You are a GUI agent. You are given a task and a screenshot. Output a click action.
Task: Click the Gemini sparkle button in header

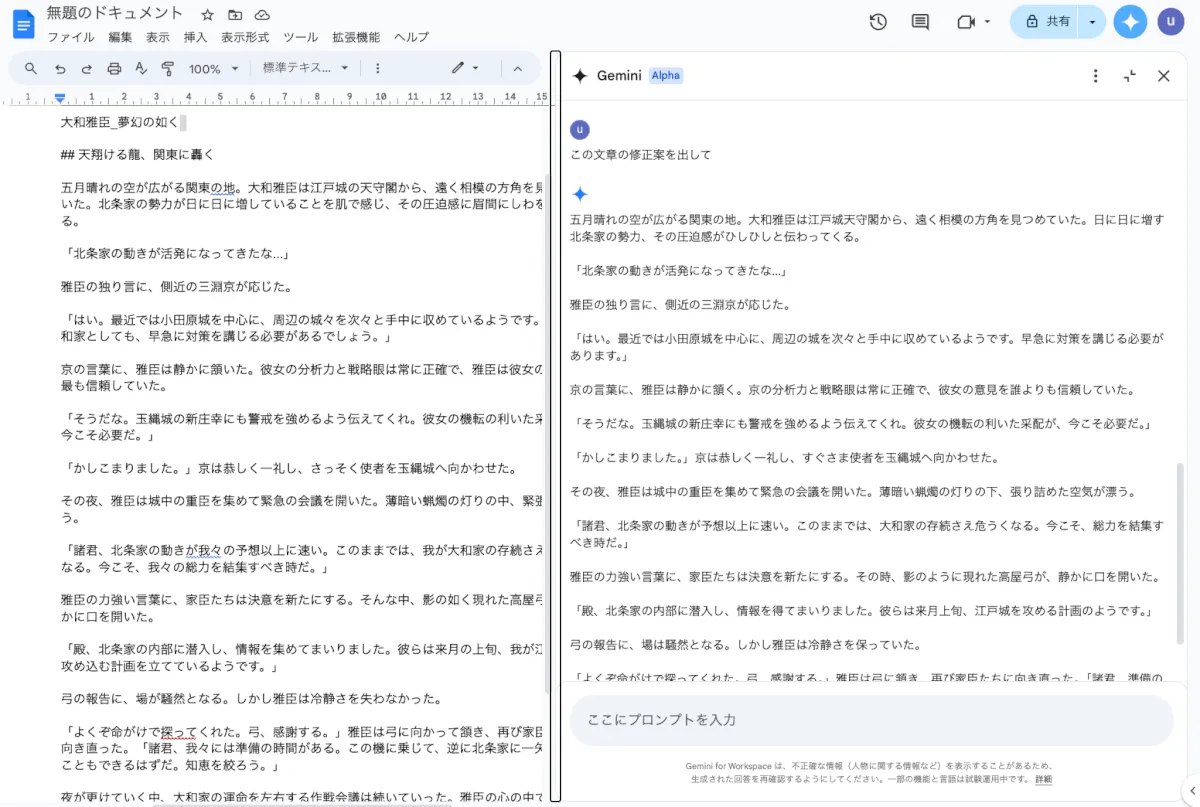click(1130, 22)
